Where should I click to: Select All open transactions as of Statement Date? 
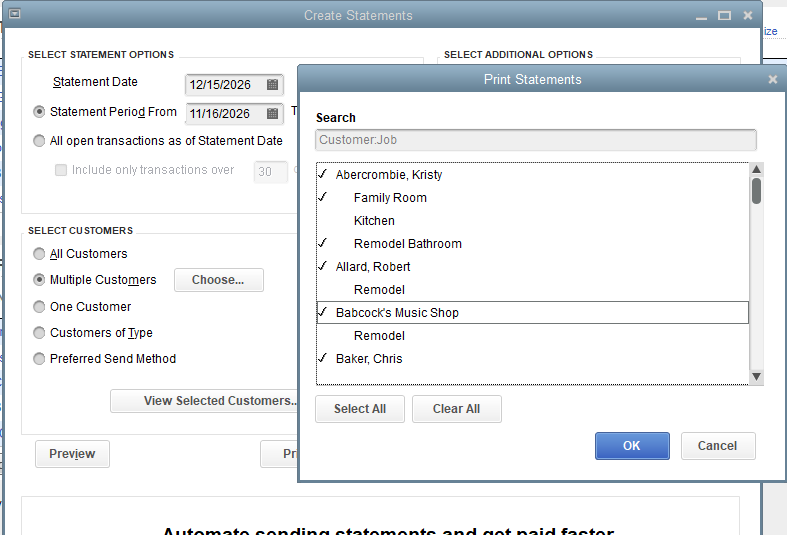[x=40, y=141]
